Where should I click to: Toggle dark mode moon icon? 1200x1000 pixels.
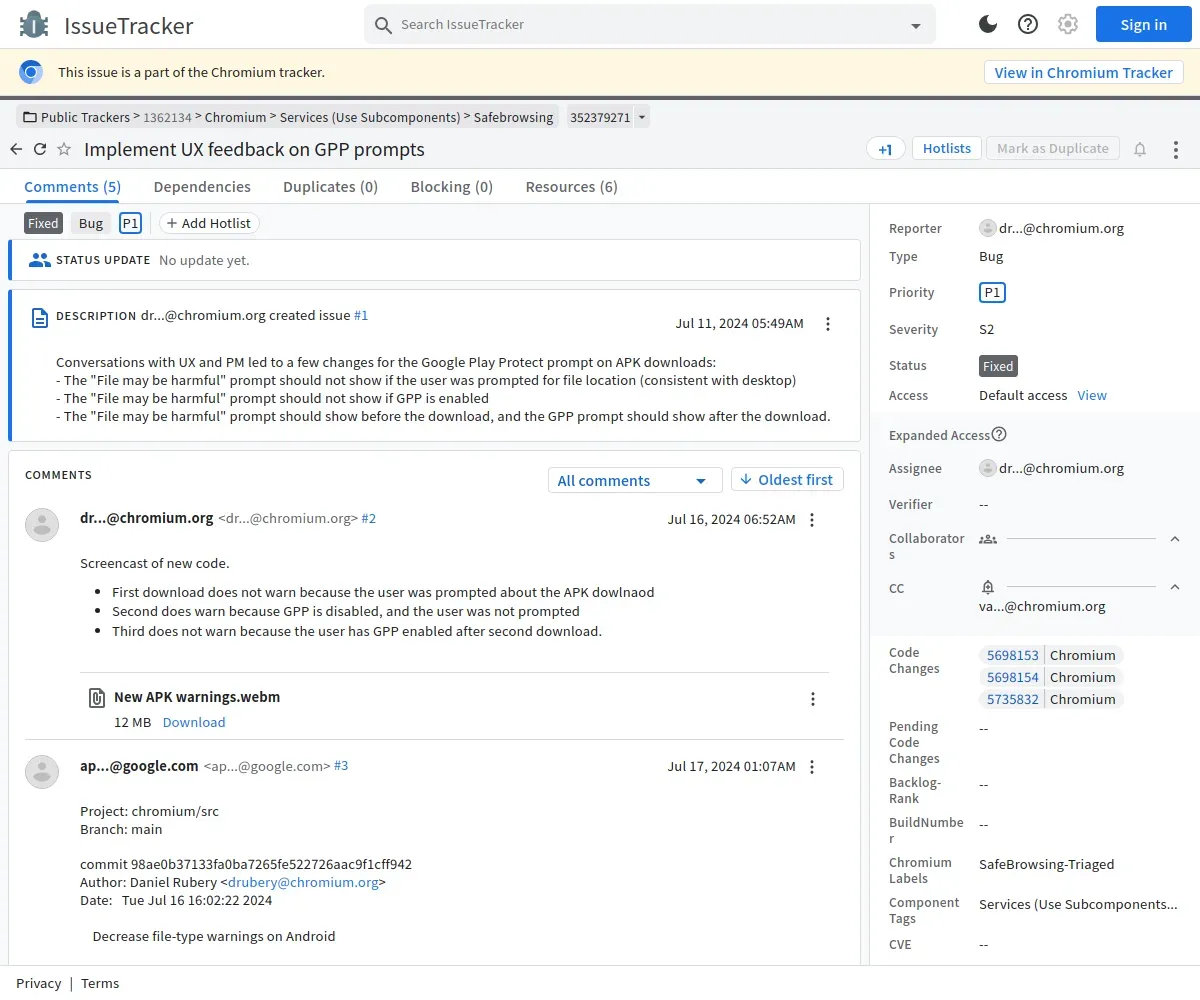click(x=988, y=24)
